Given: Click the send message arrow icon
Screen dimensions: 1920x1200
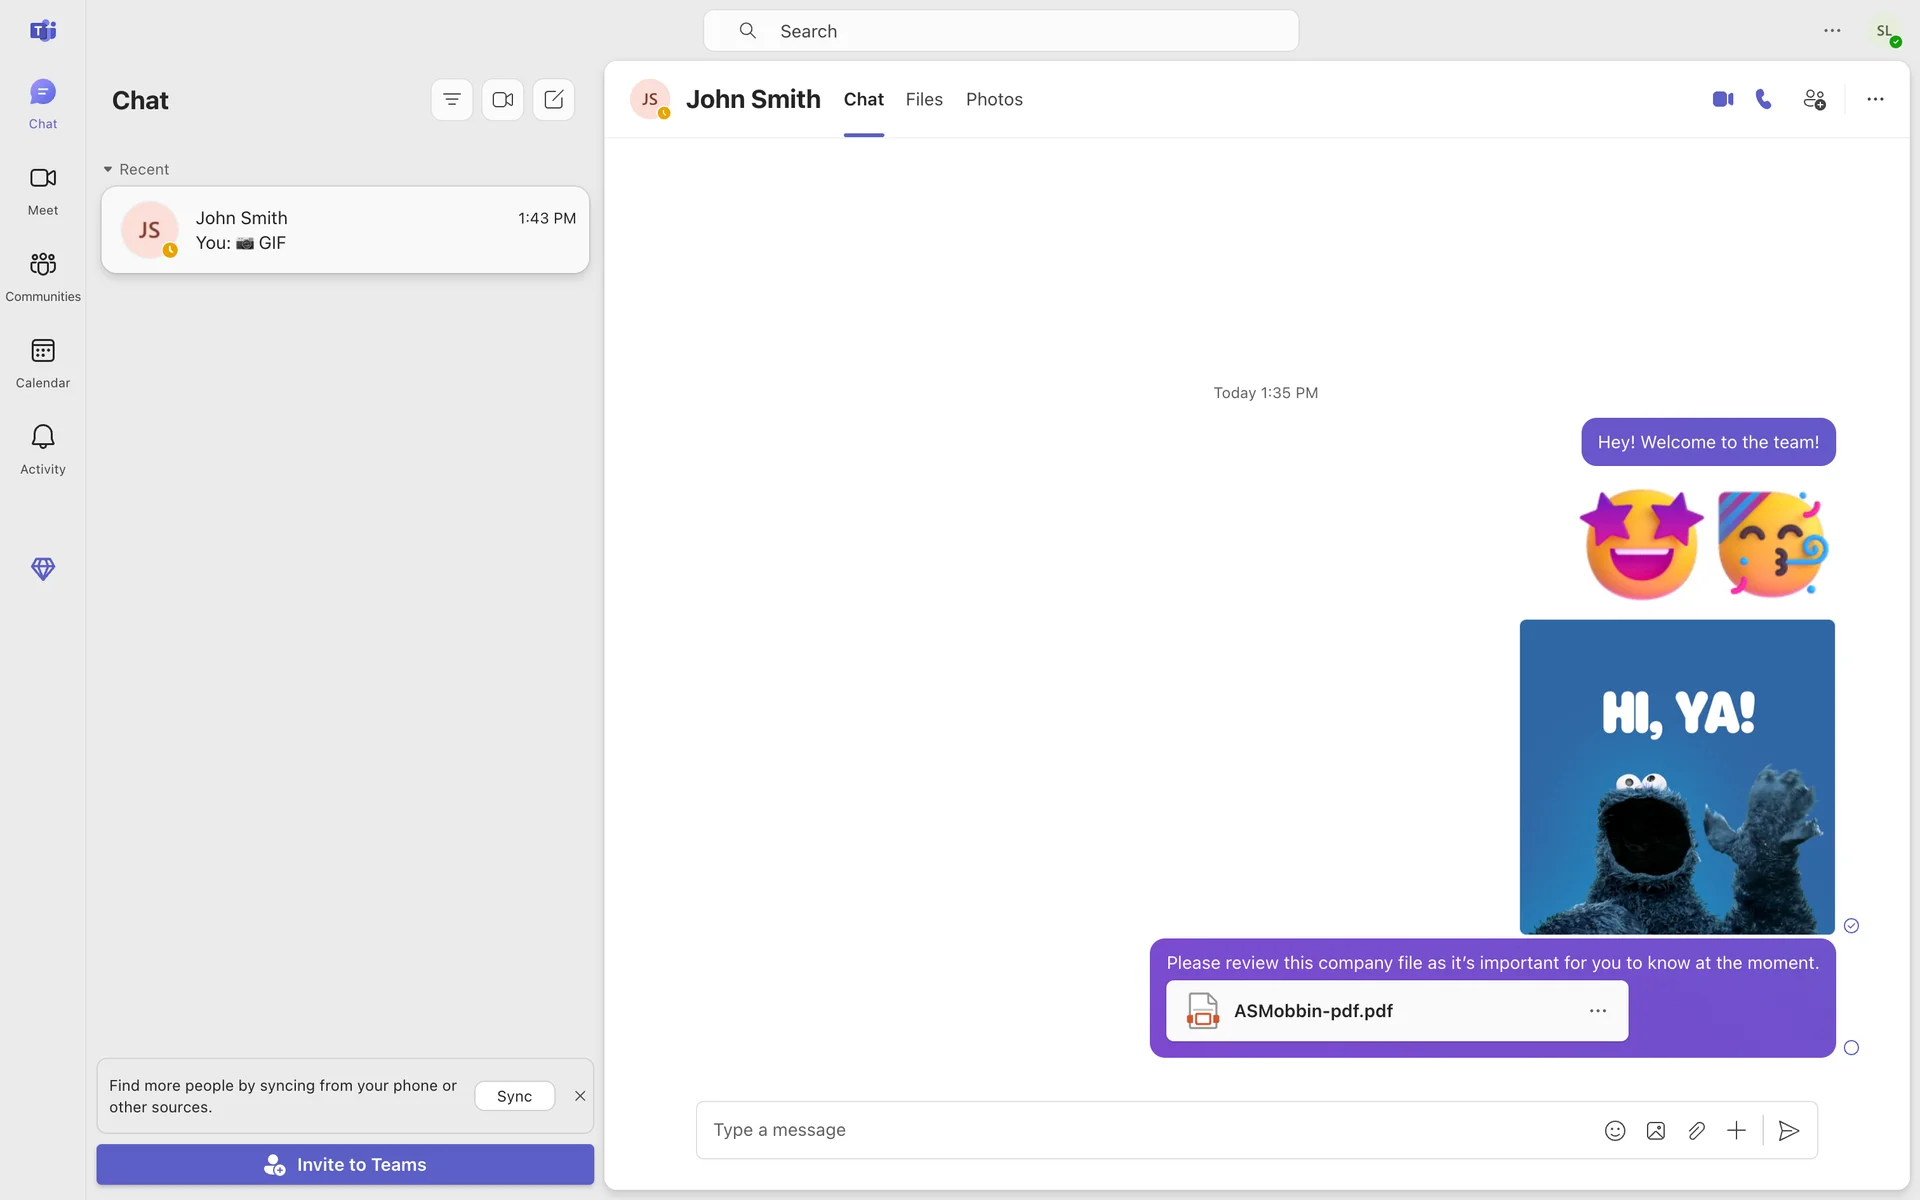Looking at the screenshot, I should click(x=1789, y=1130).
